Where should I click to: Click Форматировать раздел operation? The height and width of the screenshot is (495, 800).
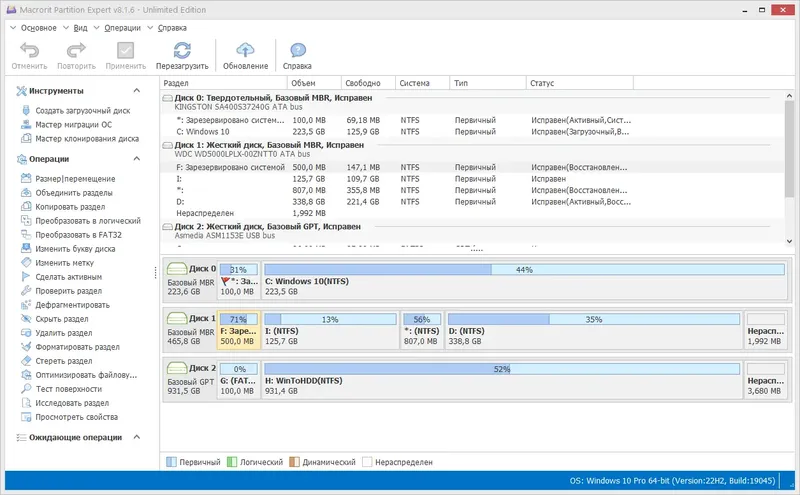click(x=77, y=347)
